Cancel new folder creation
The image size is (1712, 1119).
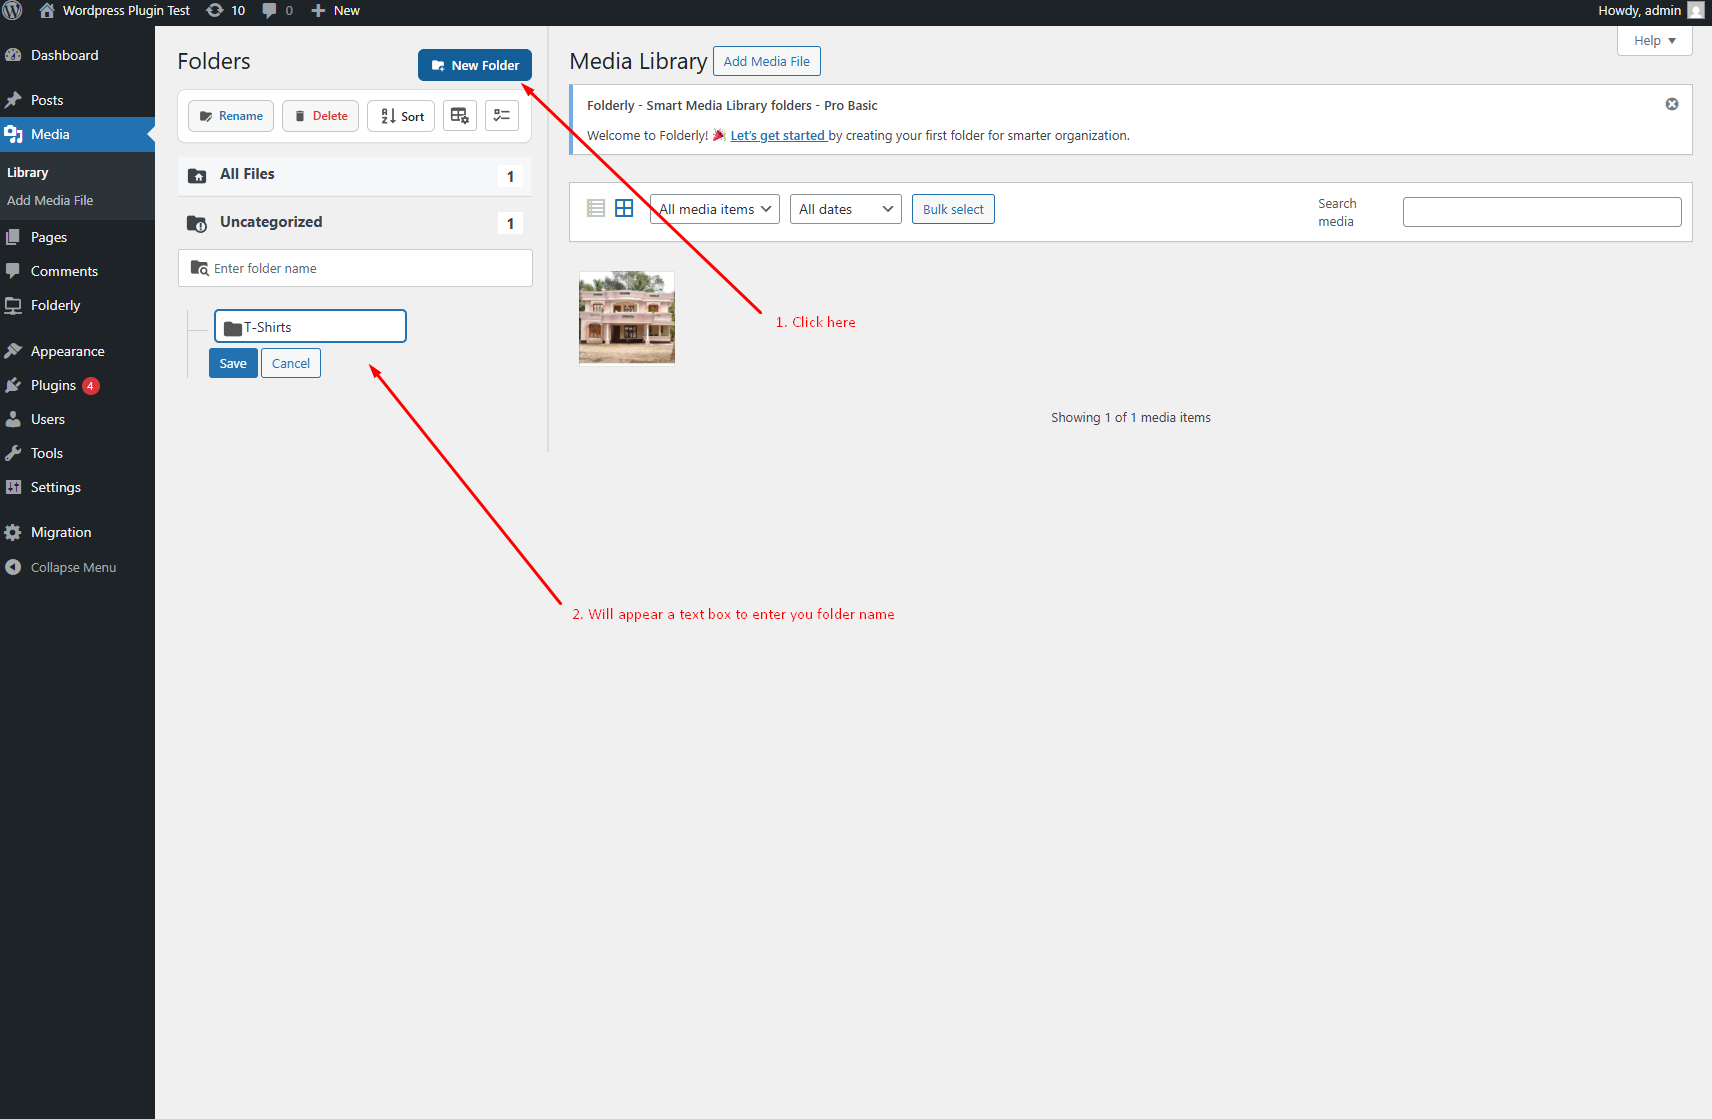coord(291,363)
